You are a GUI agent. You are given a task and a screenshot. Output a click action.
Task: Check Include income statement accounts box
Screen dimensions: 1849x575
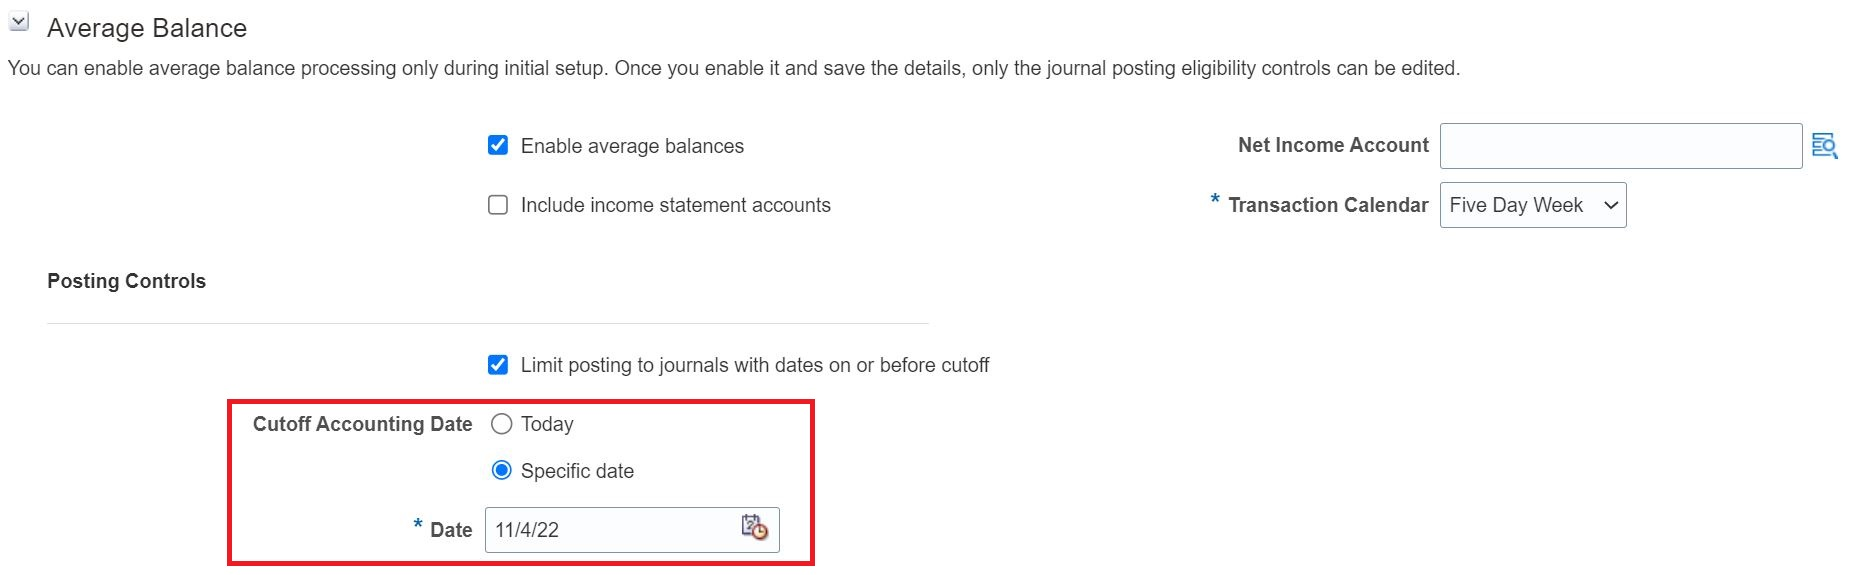[x=498, y=205]
